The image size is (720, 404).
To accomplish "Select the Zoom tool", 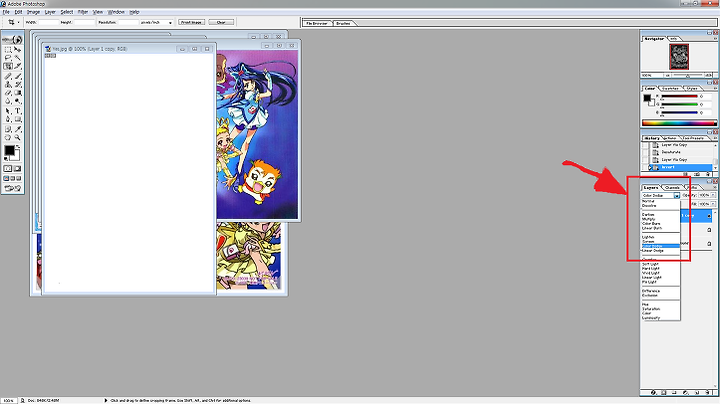I will pyautogui.click(x=17, y=137).
